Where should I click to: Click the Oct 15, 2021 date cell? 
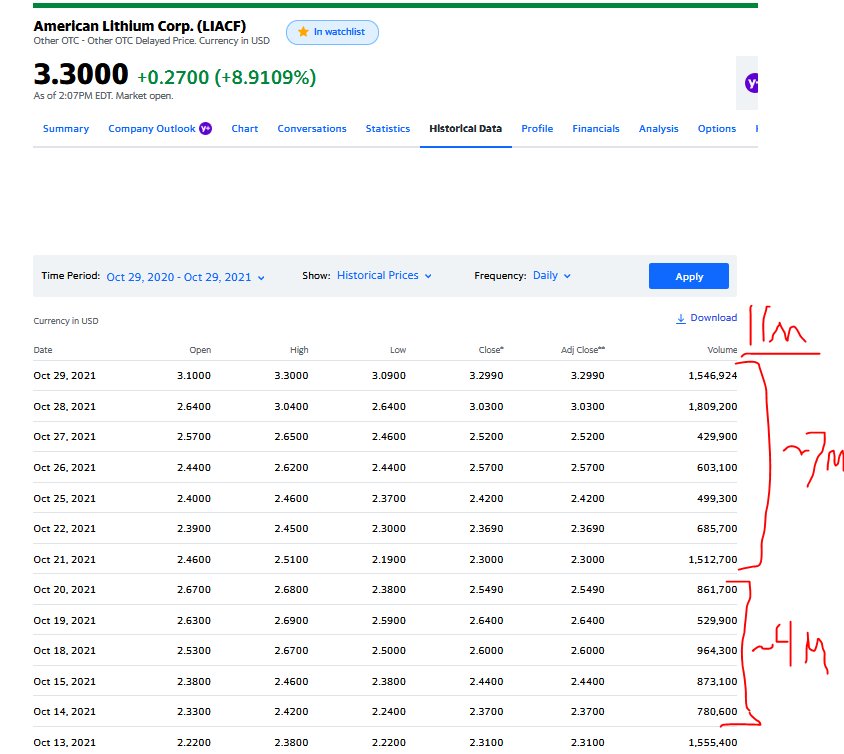pos(65,681)
